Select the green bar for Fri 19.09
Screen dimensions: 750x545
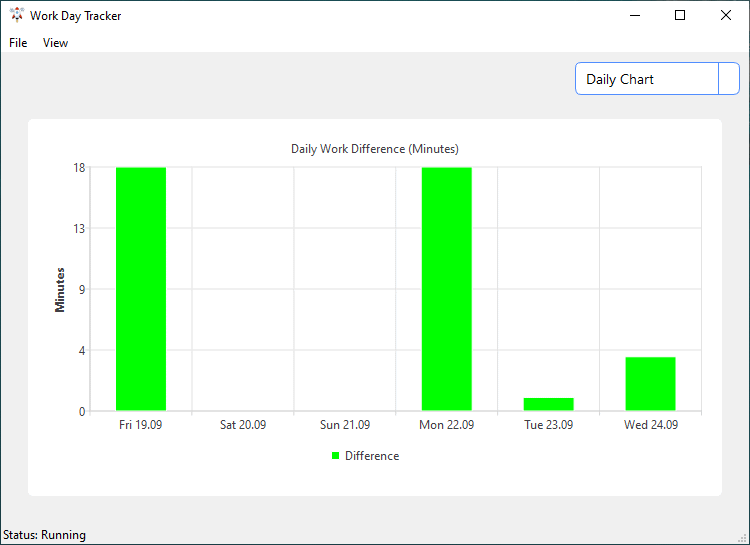[x=141, y=289]
